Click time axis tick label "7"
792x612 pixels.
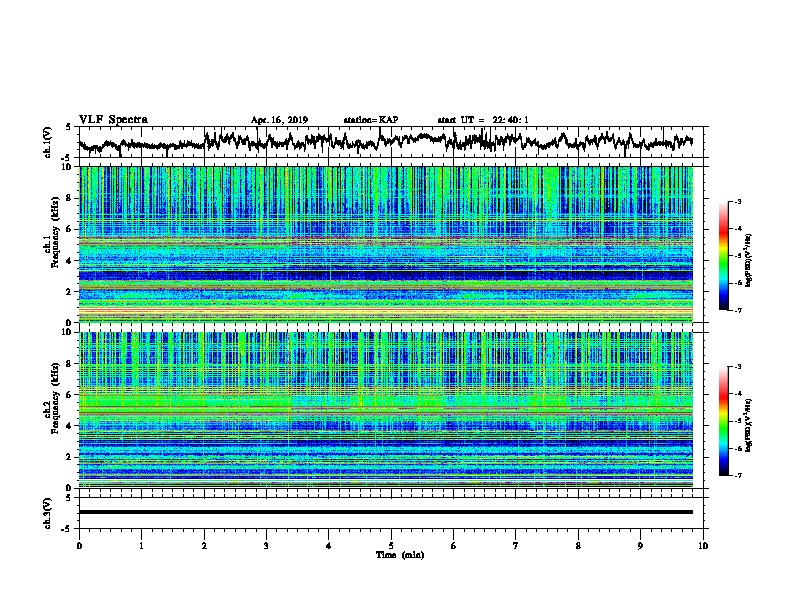(516, 546)
